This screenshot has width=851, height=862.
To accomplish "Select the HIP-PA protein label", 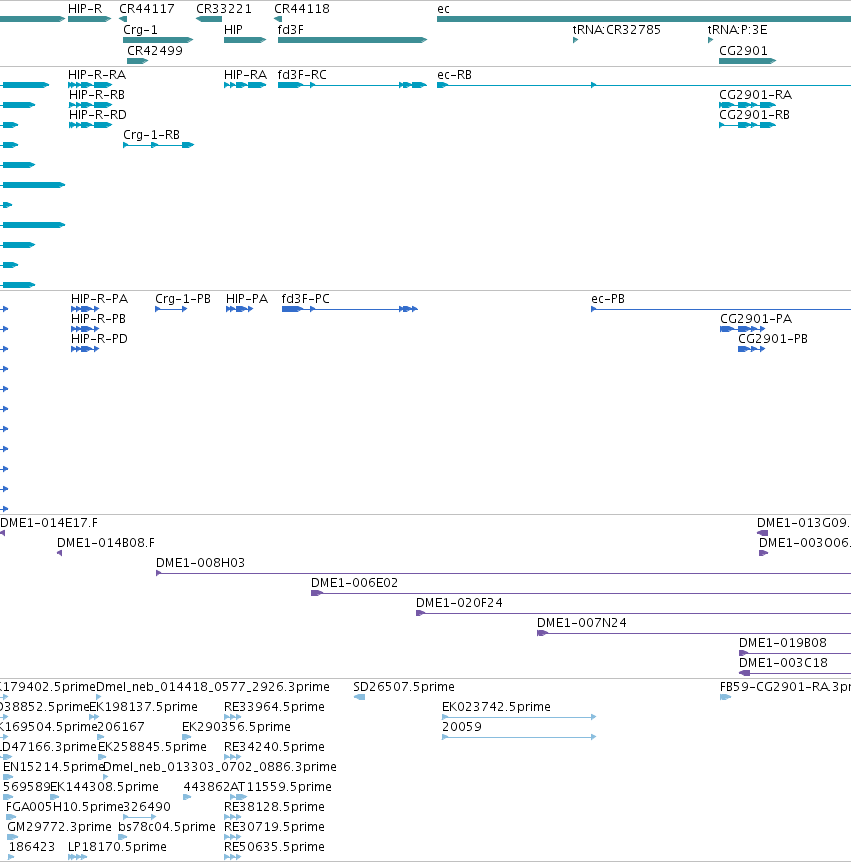I will [247, 299].
